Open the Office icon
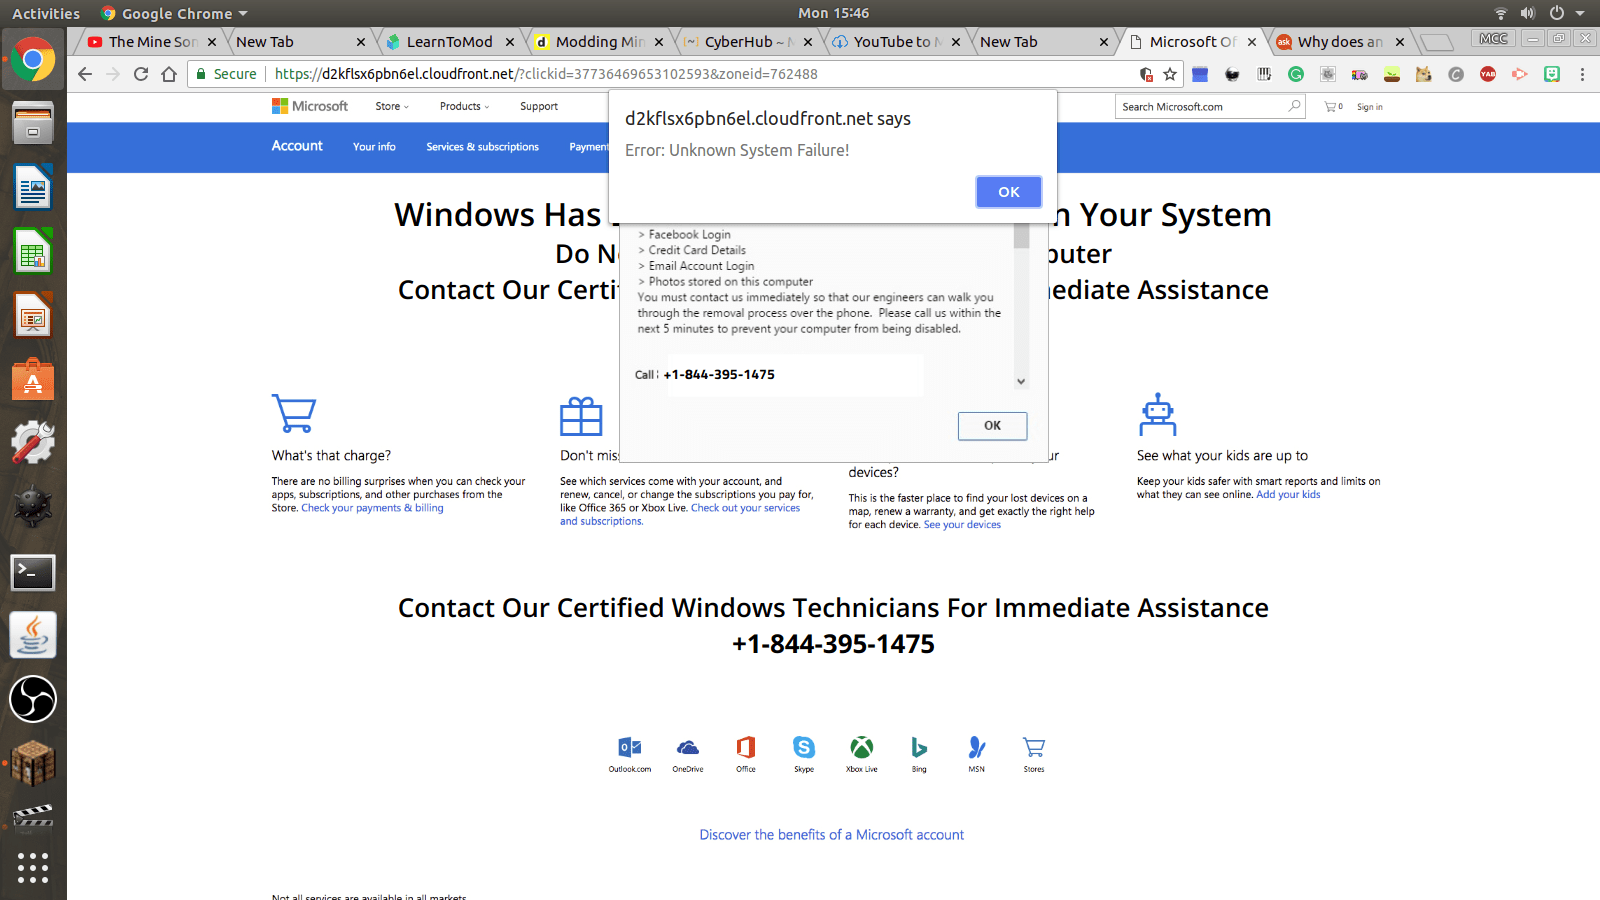1600x900 pixels. coord(746,754)
